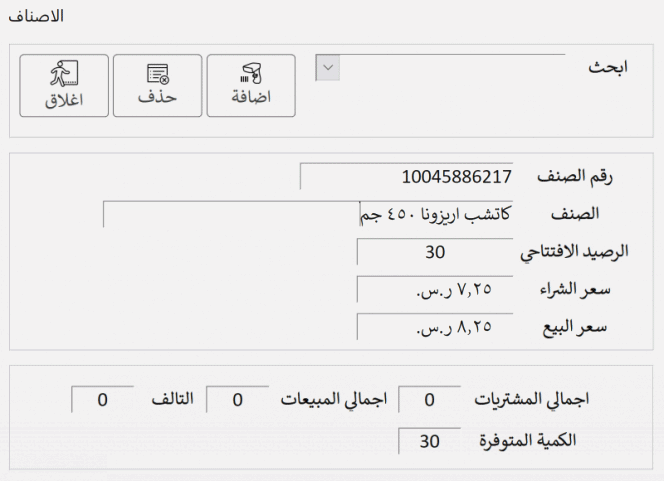Click the الاصناف window title text
The width and height of the screenshot is (664, 481).
(x=35, y=17)
